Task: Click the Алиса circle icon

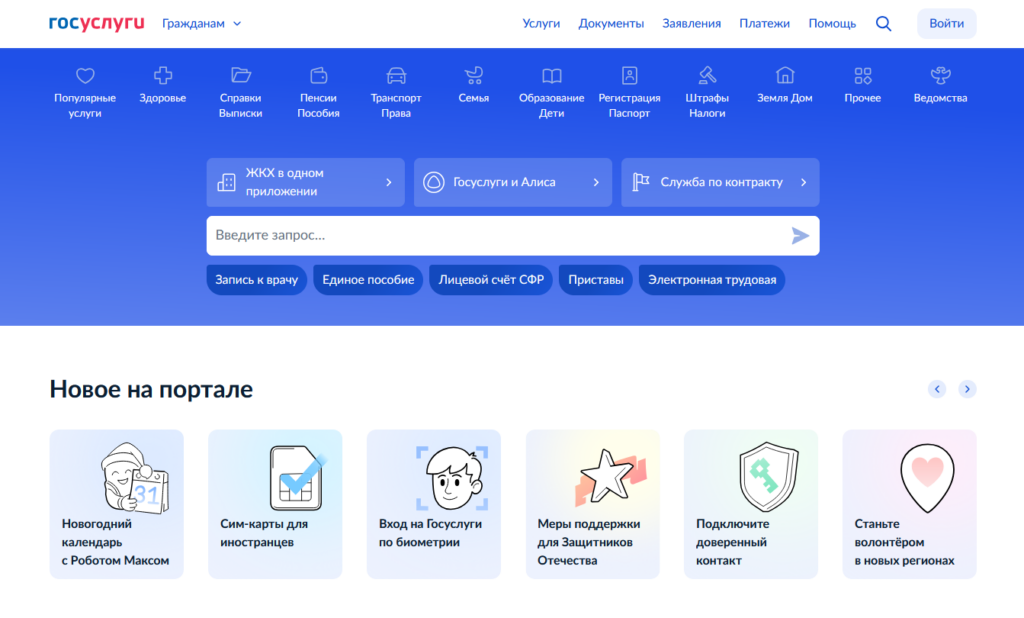Action: tap(434, 182)
